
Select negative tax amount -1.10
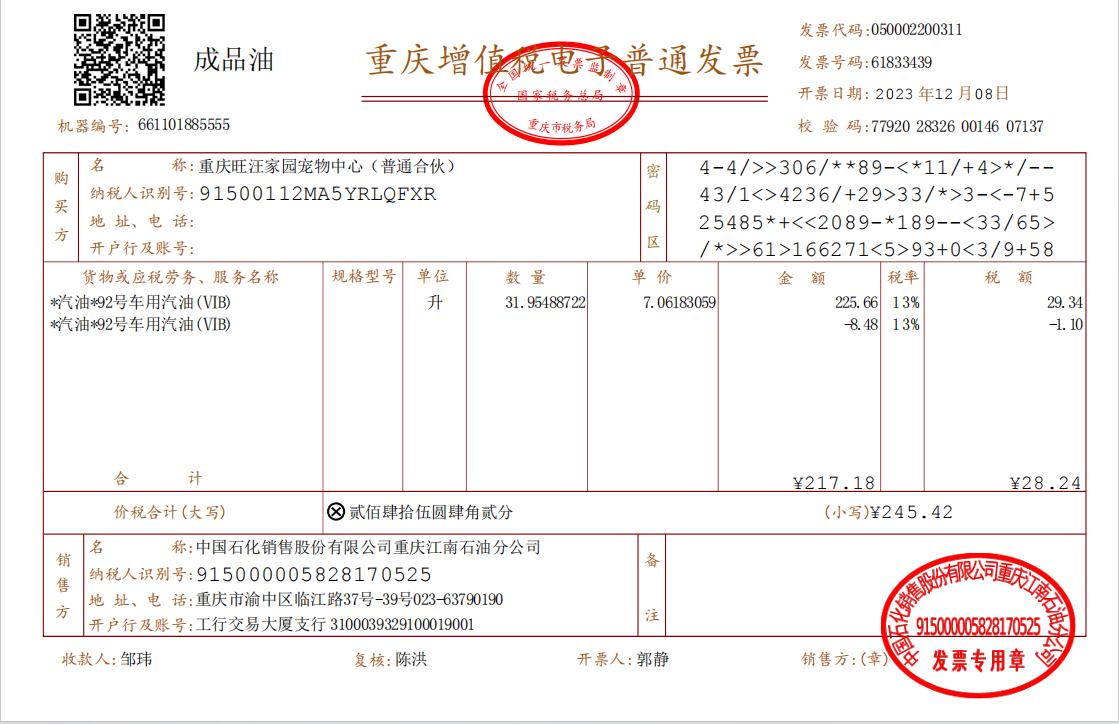click(x=1065, y=325)
